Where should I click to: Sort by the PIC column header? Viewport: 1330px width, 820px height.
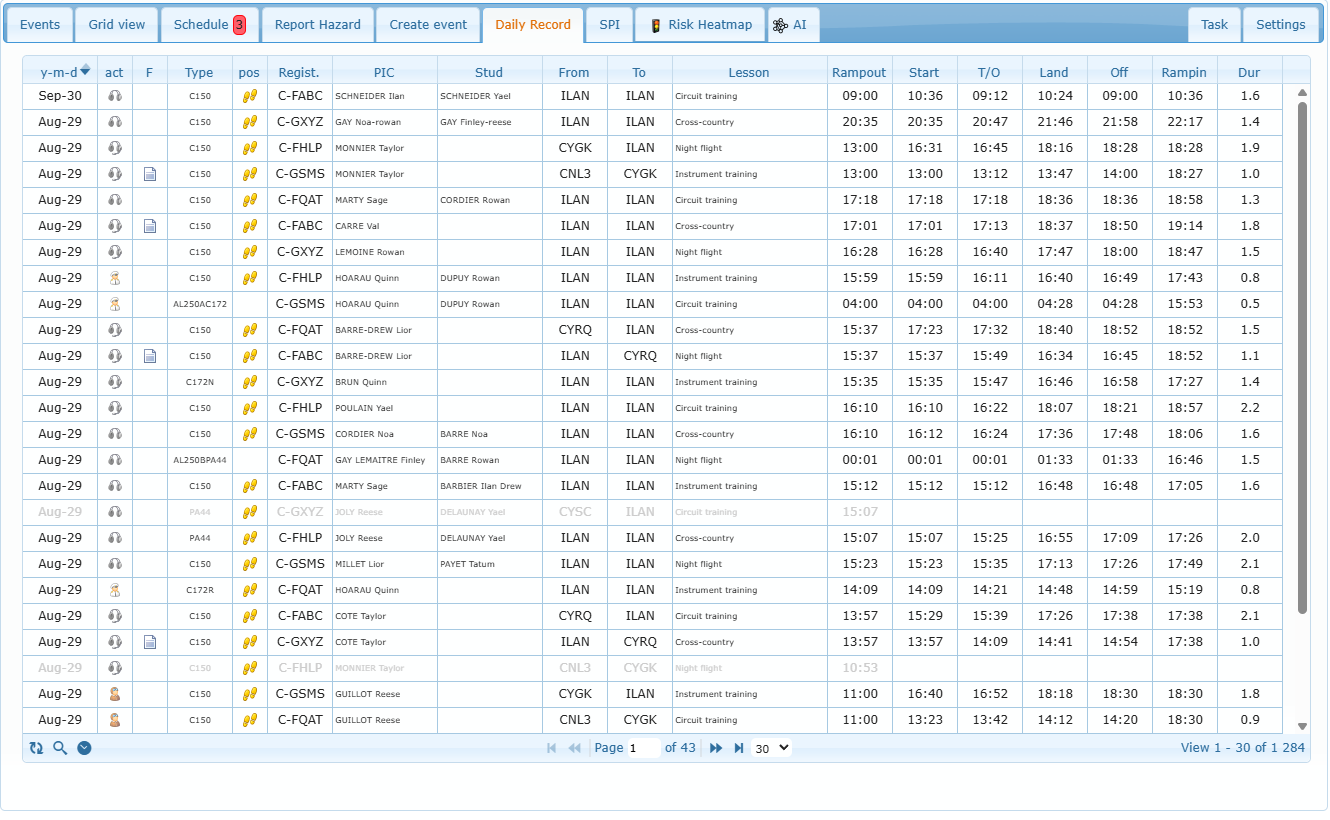(x=384, y=72)
